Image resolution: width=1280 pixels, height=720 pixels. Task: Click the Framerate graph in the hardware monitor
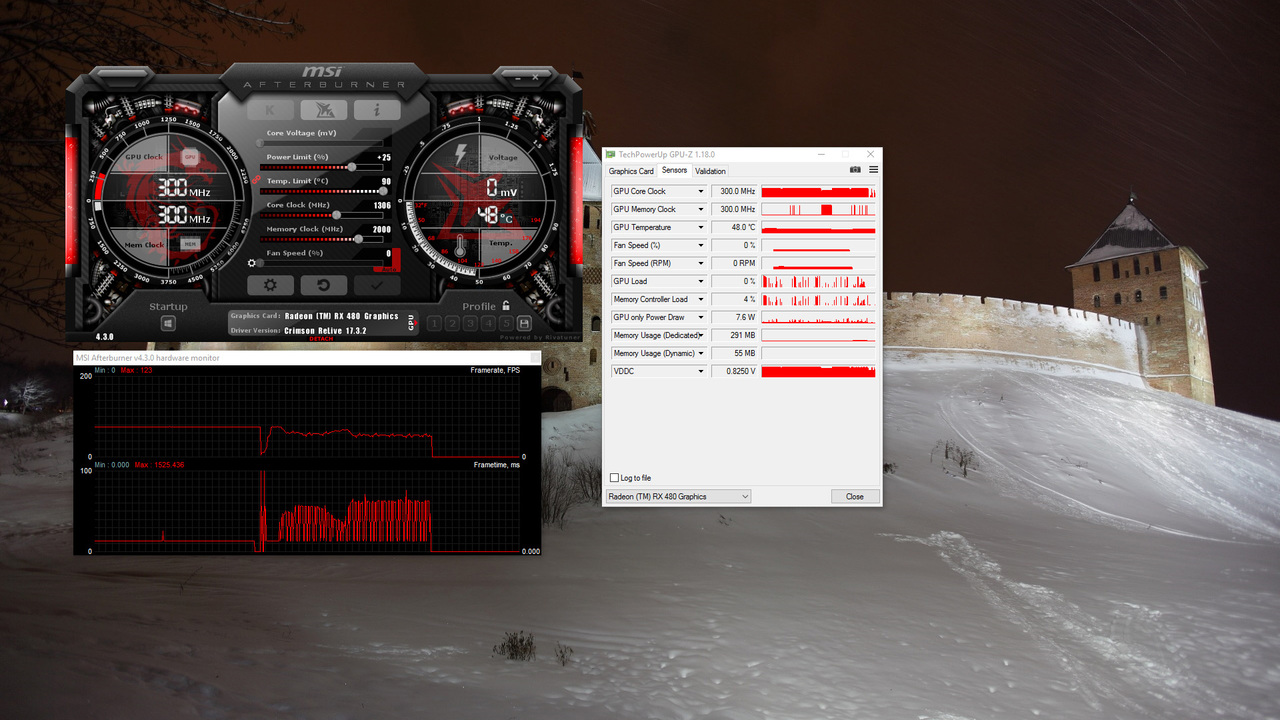point(308,417)
